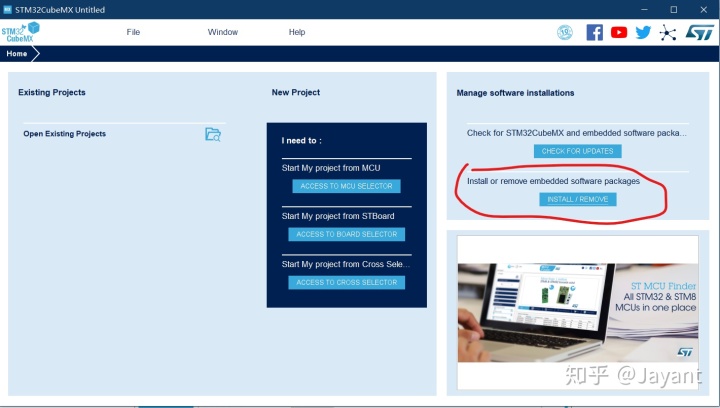This screenshot has height=408, width=720.
Task: Click 'Start My project from Cross Sele...' text
Action: (x=346, y=264)
